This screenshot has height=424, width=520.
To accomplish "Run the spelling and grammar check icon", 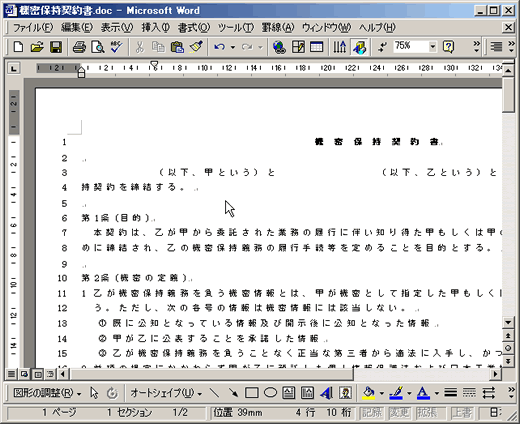I will 117,47.
